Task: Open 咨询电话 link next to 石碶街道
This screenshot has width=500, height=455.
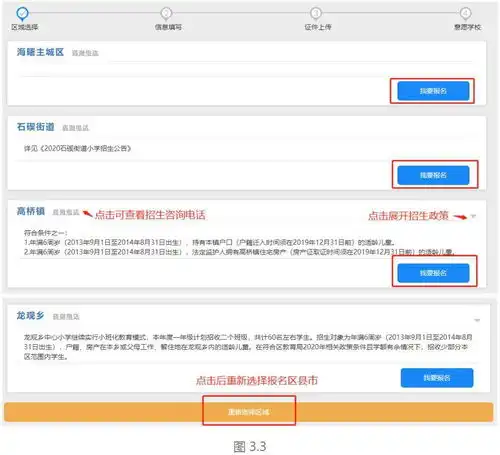Action: point(76,128)
